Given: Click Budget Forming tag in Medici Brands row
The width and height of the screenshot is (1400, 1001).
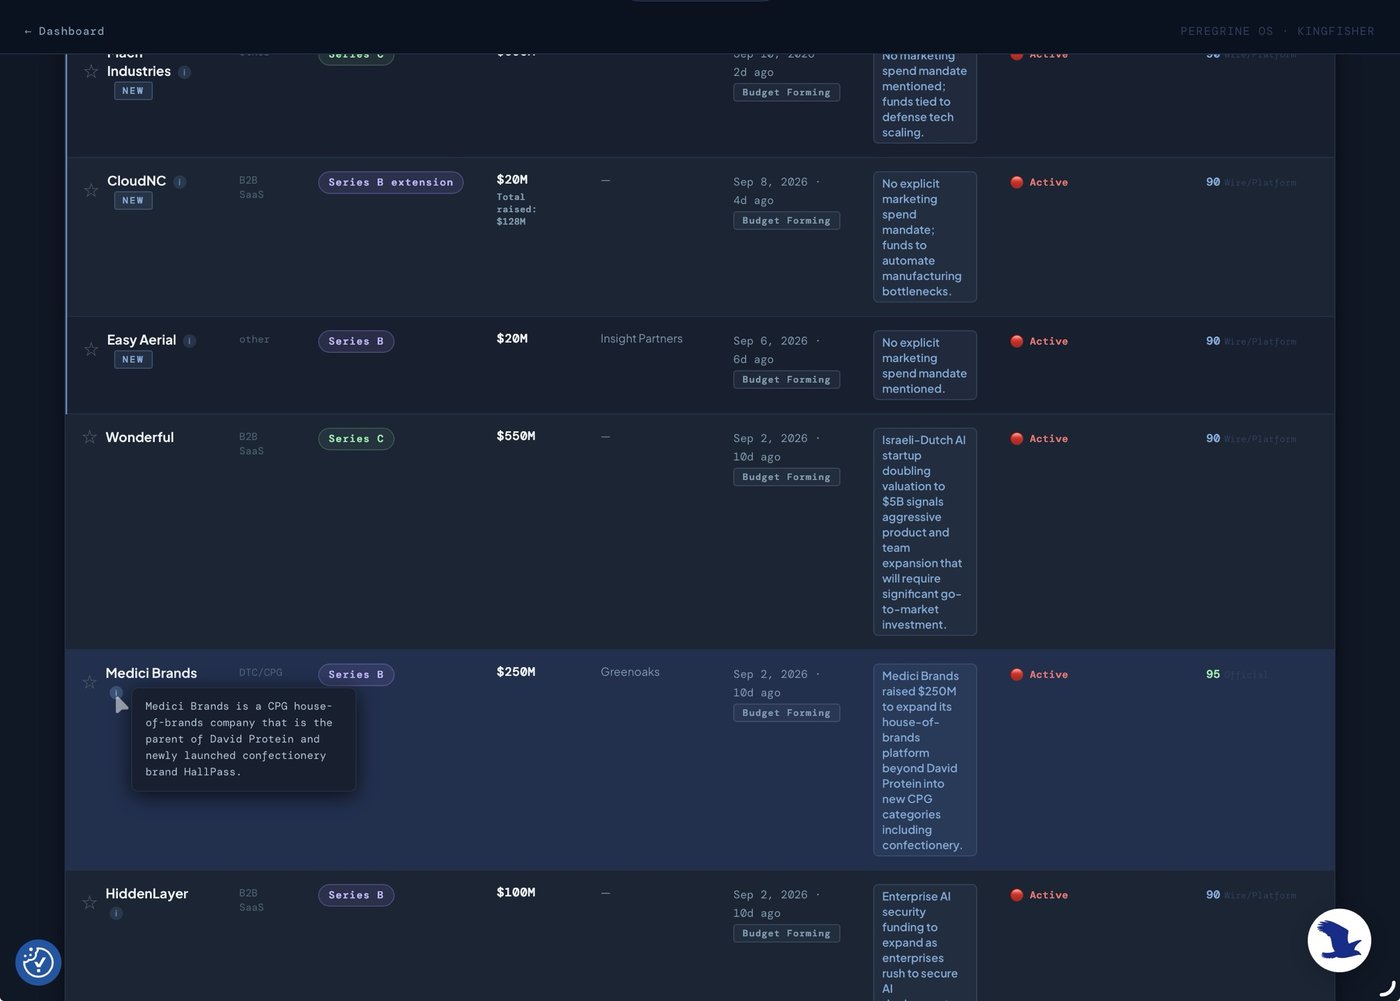Looking at the screenshot, I should coord(786,713).
